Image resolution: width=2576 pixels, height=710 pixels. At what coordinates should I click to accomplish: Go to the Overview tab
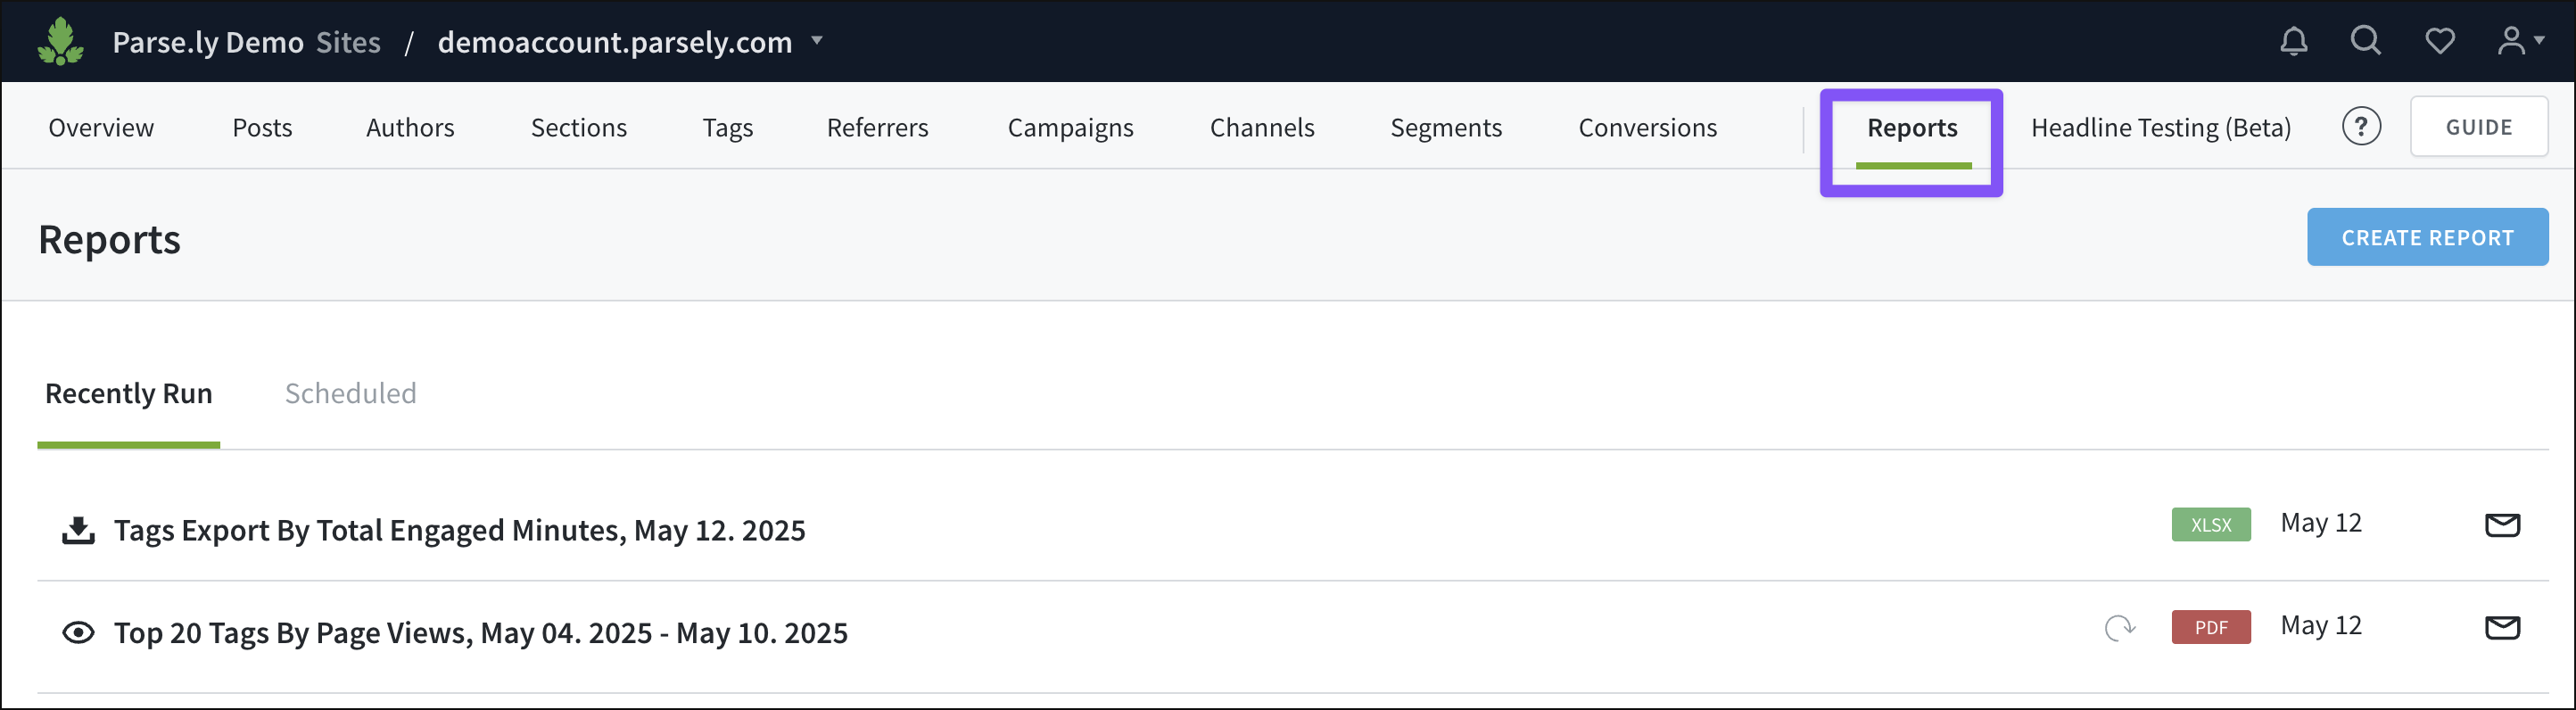tap(101, 128)
